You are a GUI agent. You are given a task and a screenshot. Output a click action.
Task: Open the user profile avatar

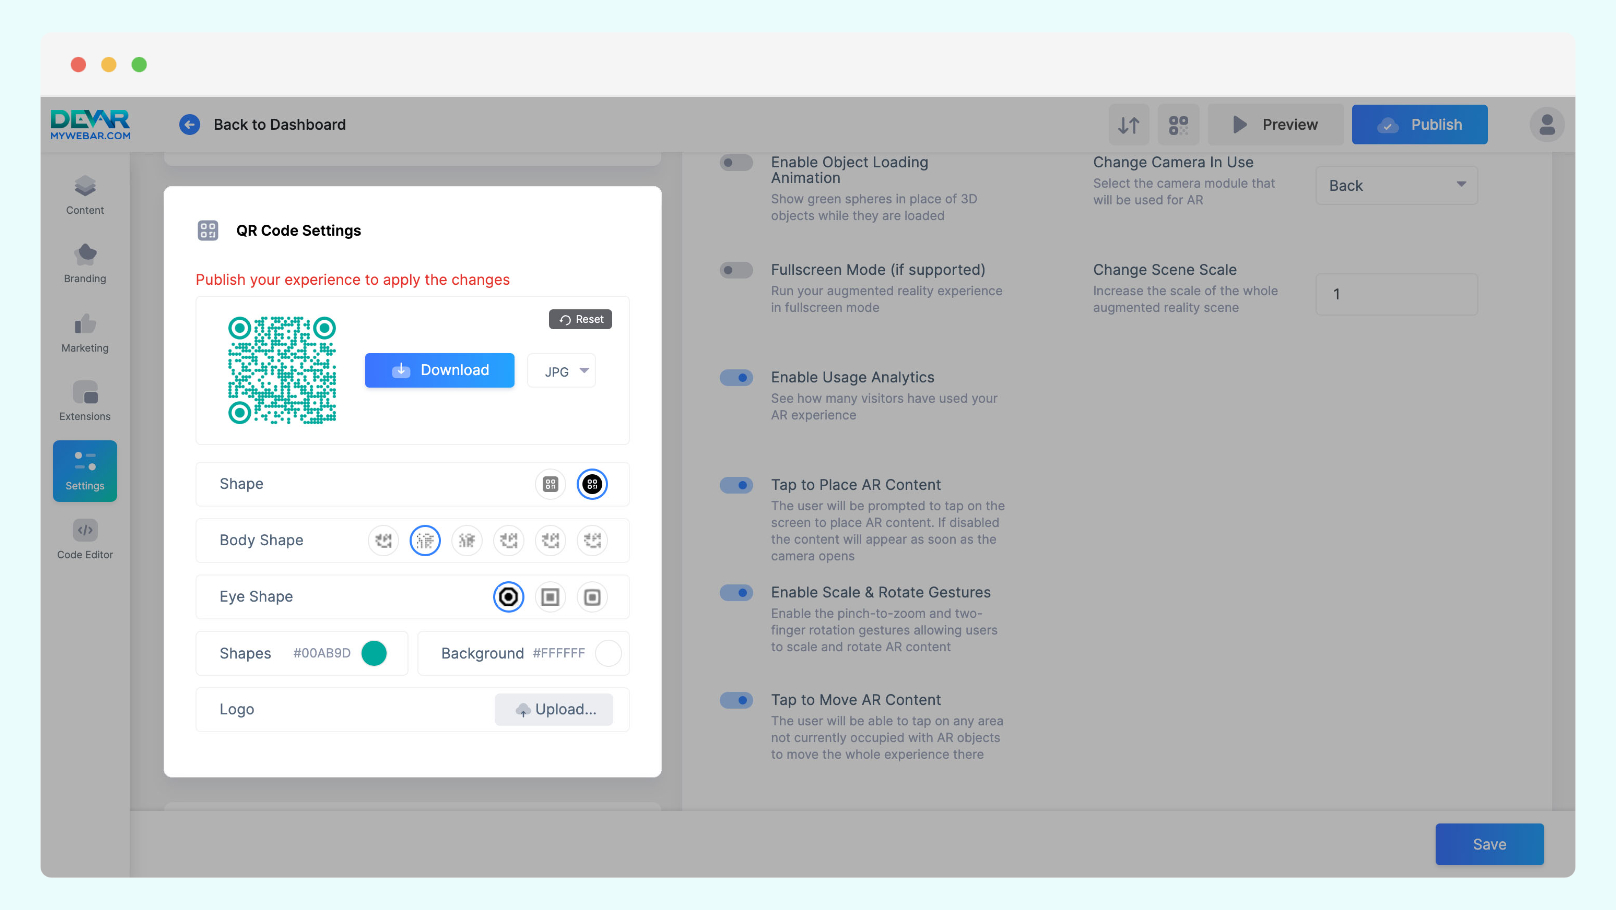[x=1547, y=125]
